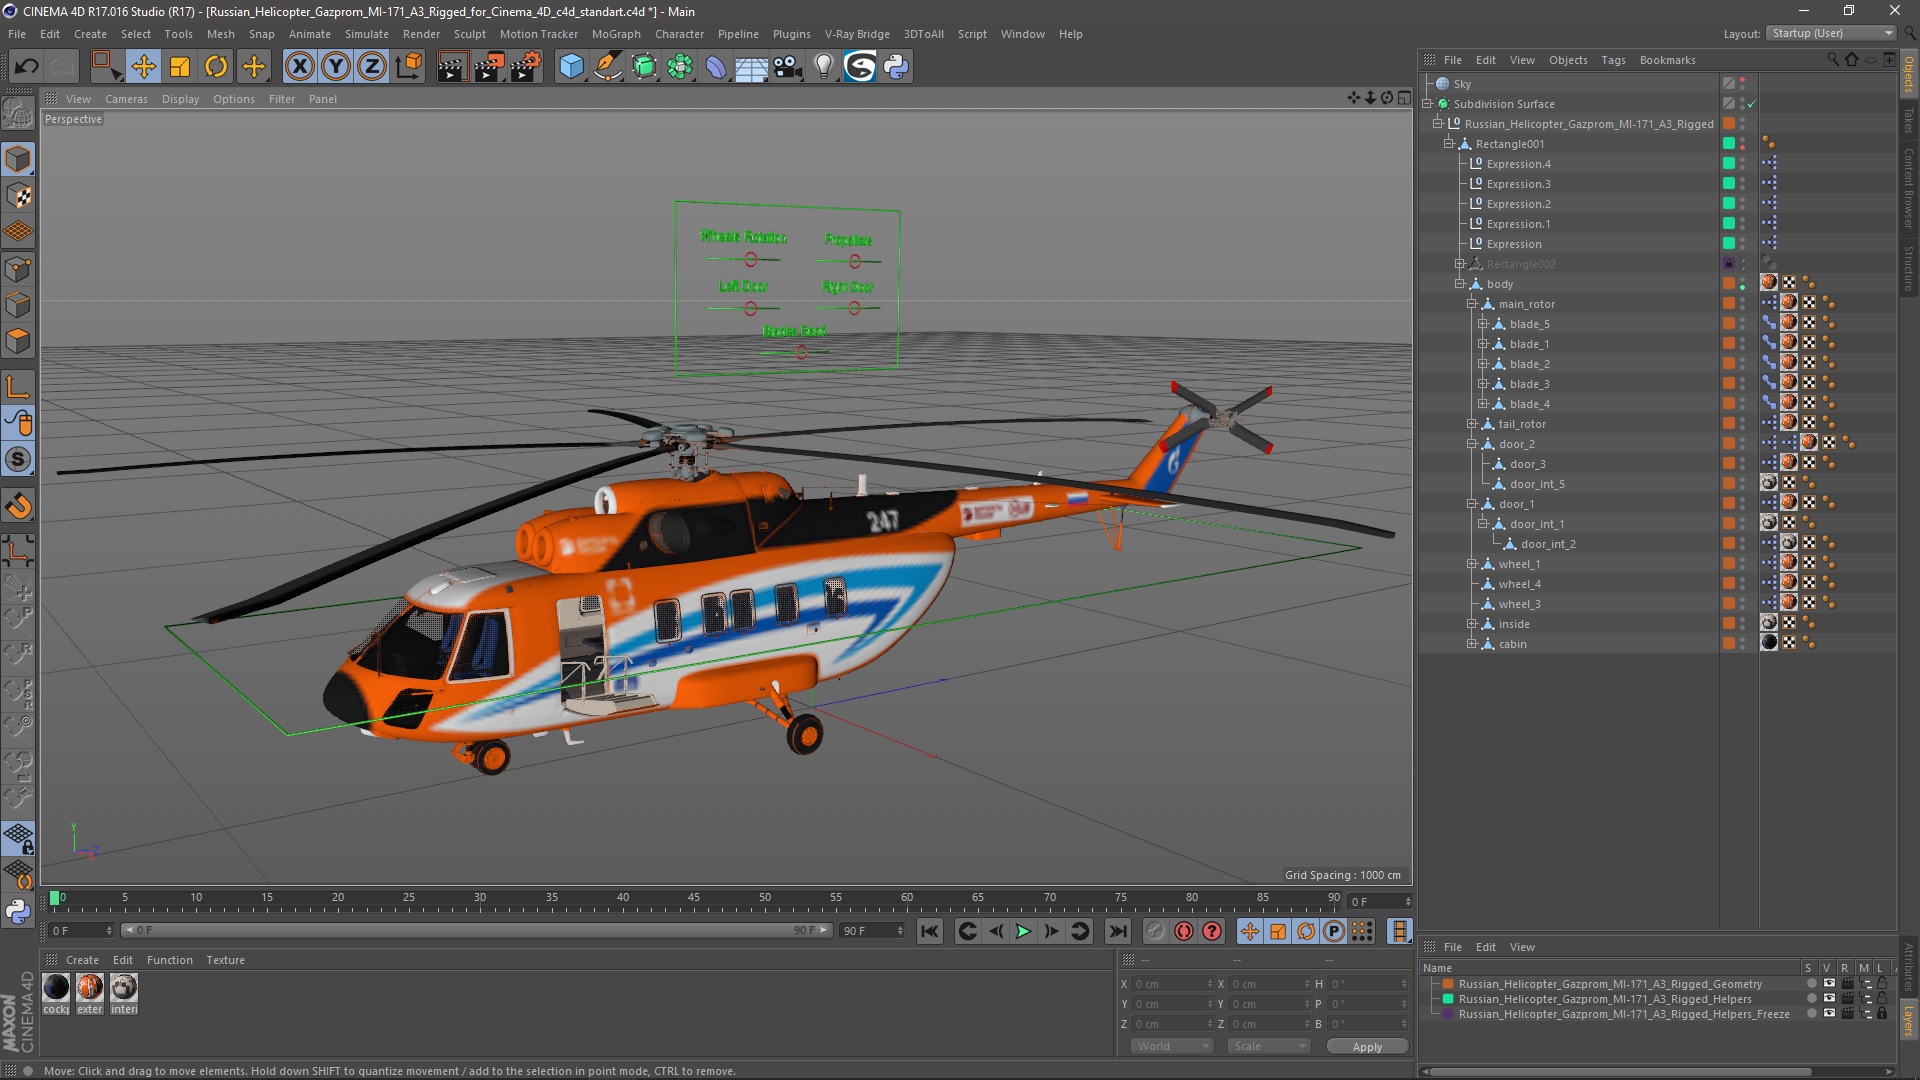Click green layer swatch of Expression.4
Viewport: 1920px width, 1080px height.
1729,164
